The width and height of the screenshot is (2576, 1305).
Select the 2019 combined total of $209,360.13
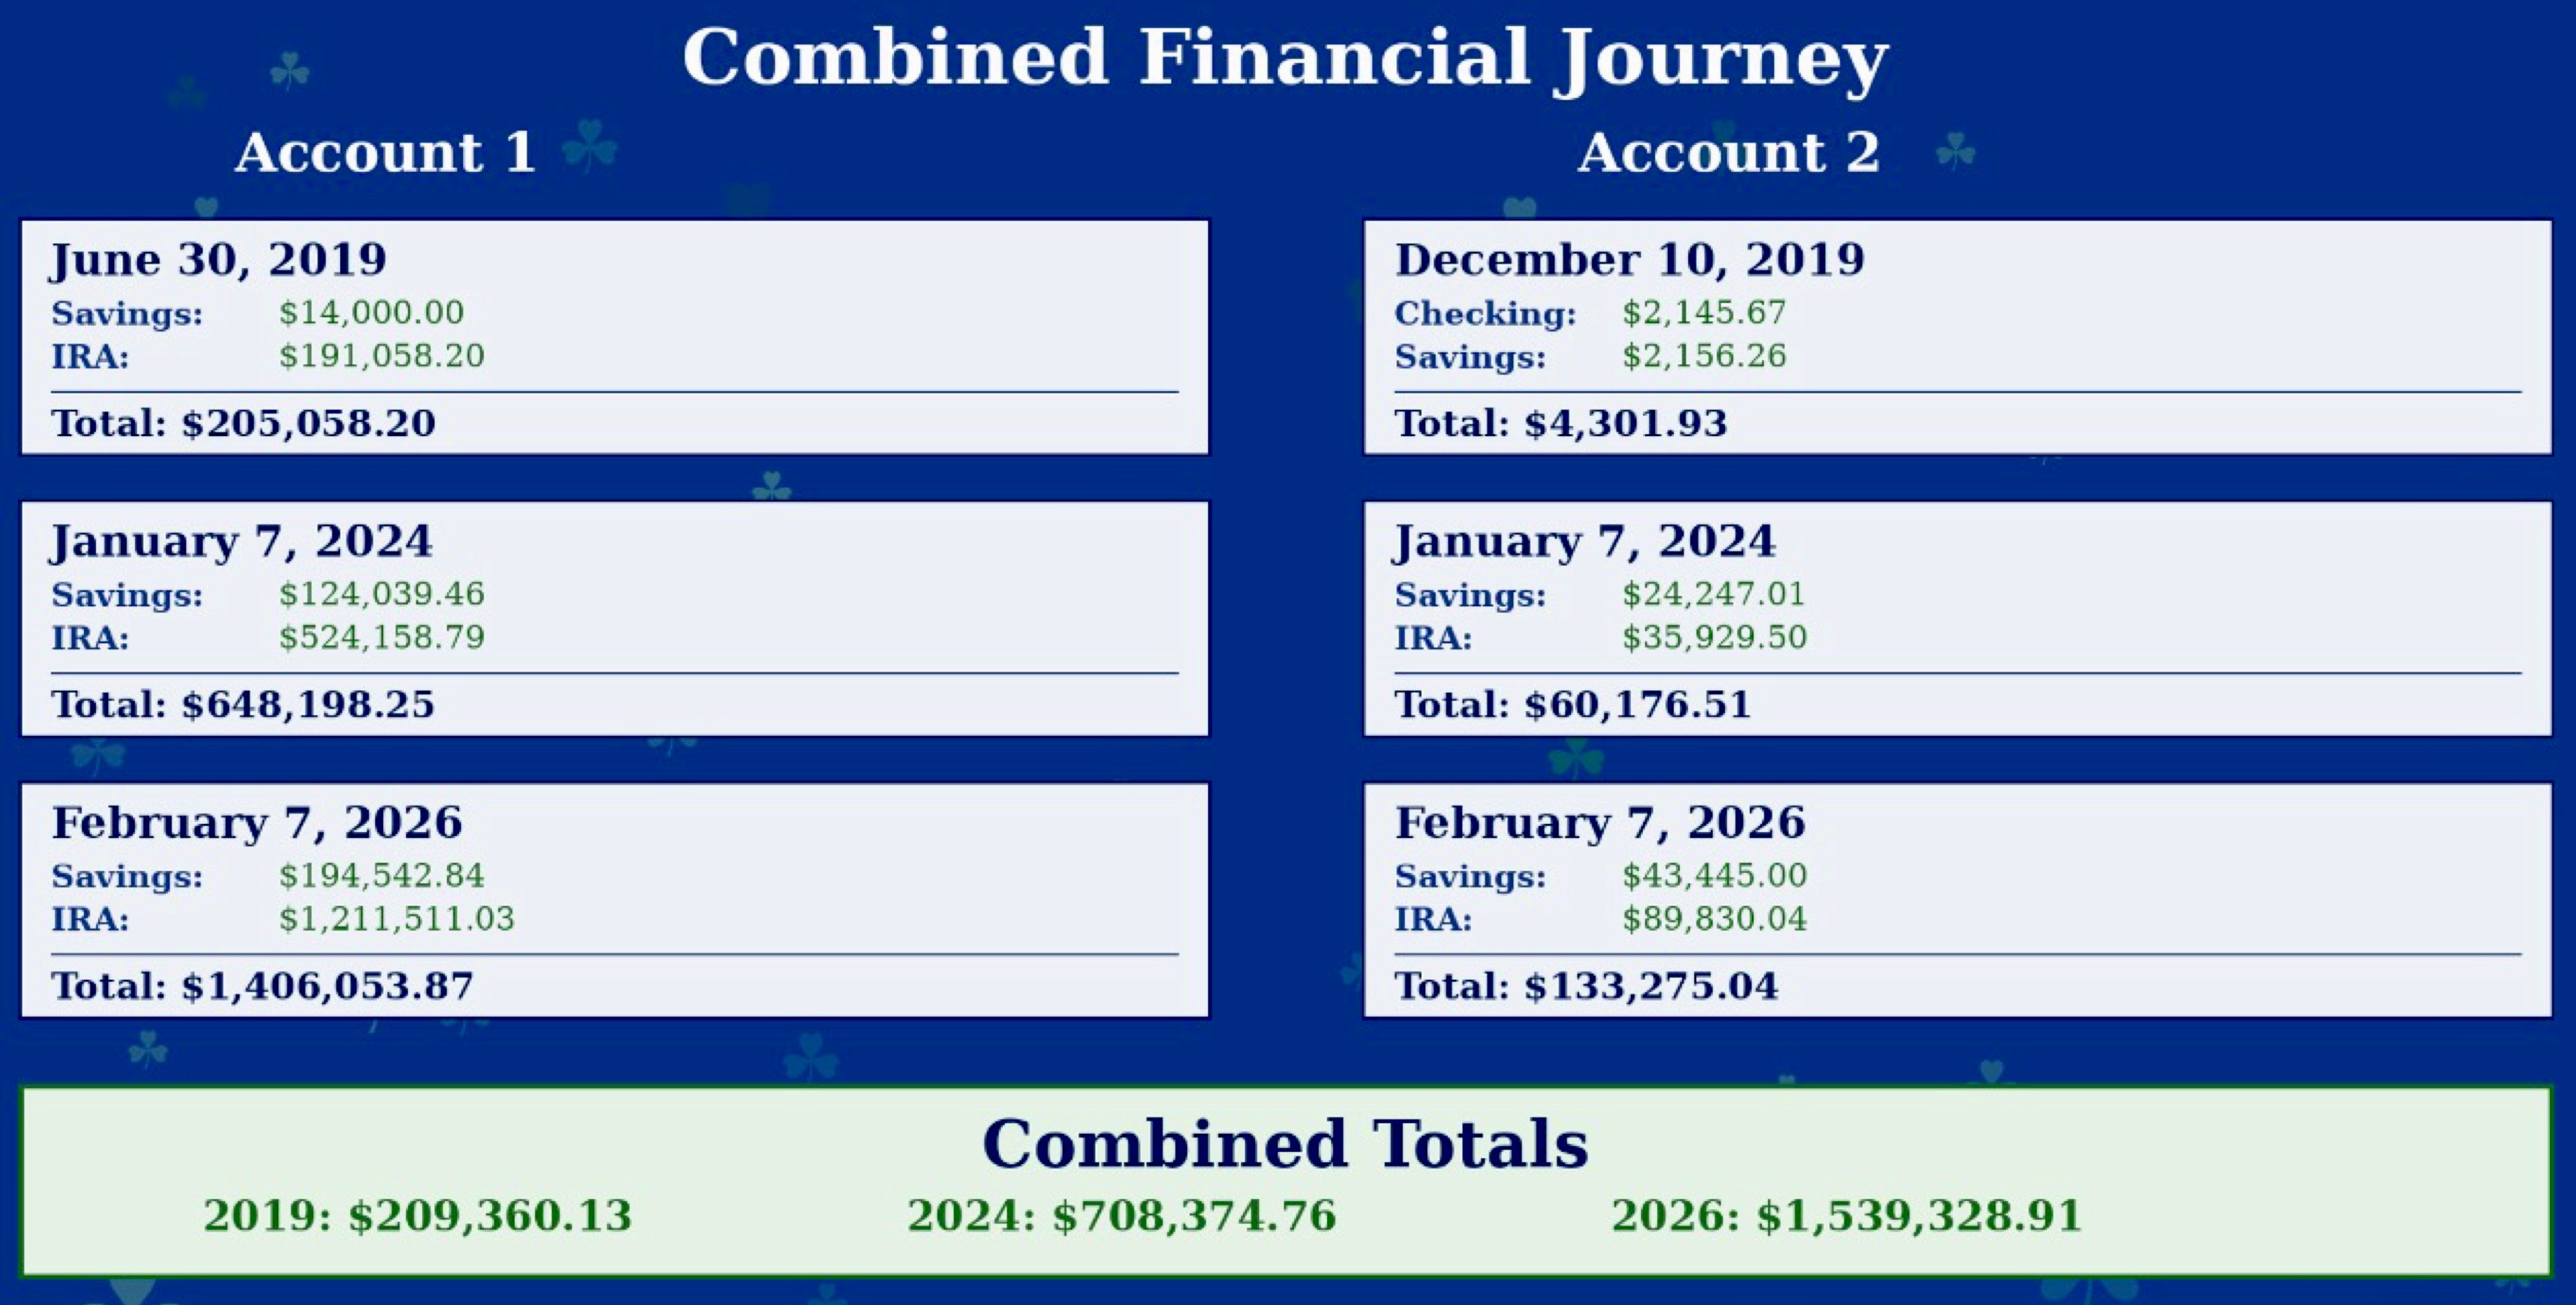(x=417, y=1216)
